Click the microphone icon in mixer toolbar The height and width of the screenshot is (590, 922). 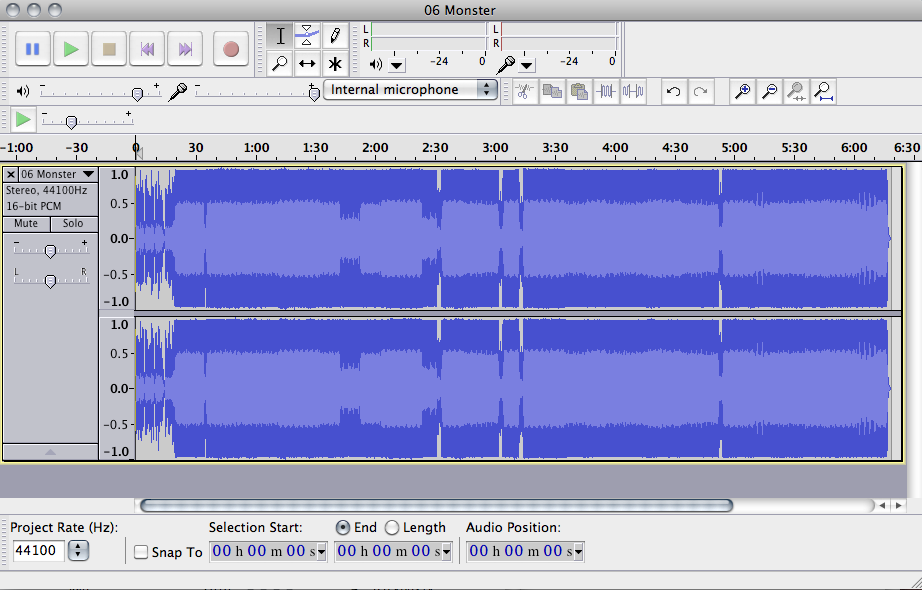tap(178, 91)
